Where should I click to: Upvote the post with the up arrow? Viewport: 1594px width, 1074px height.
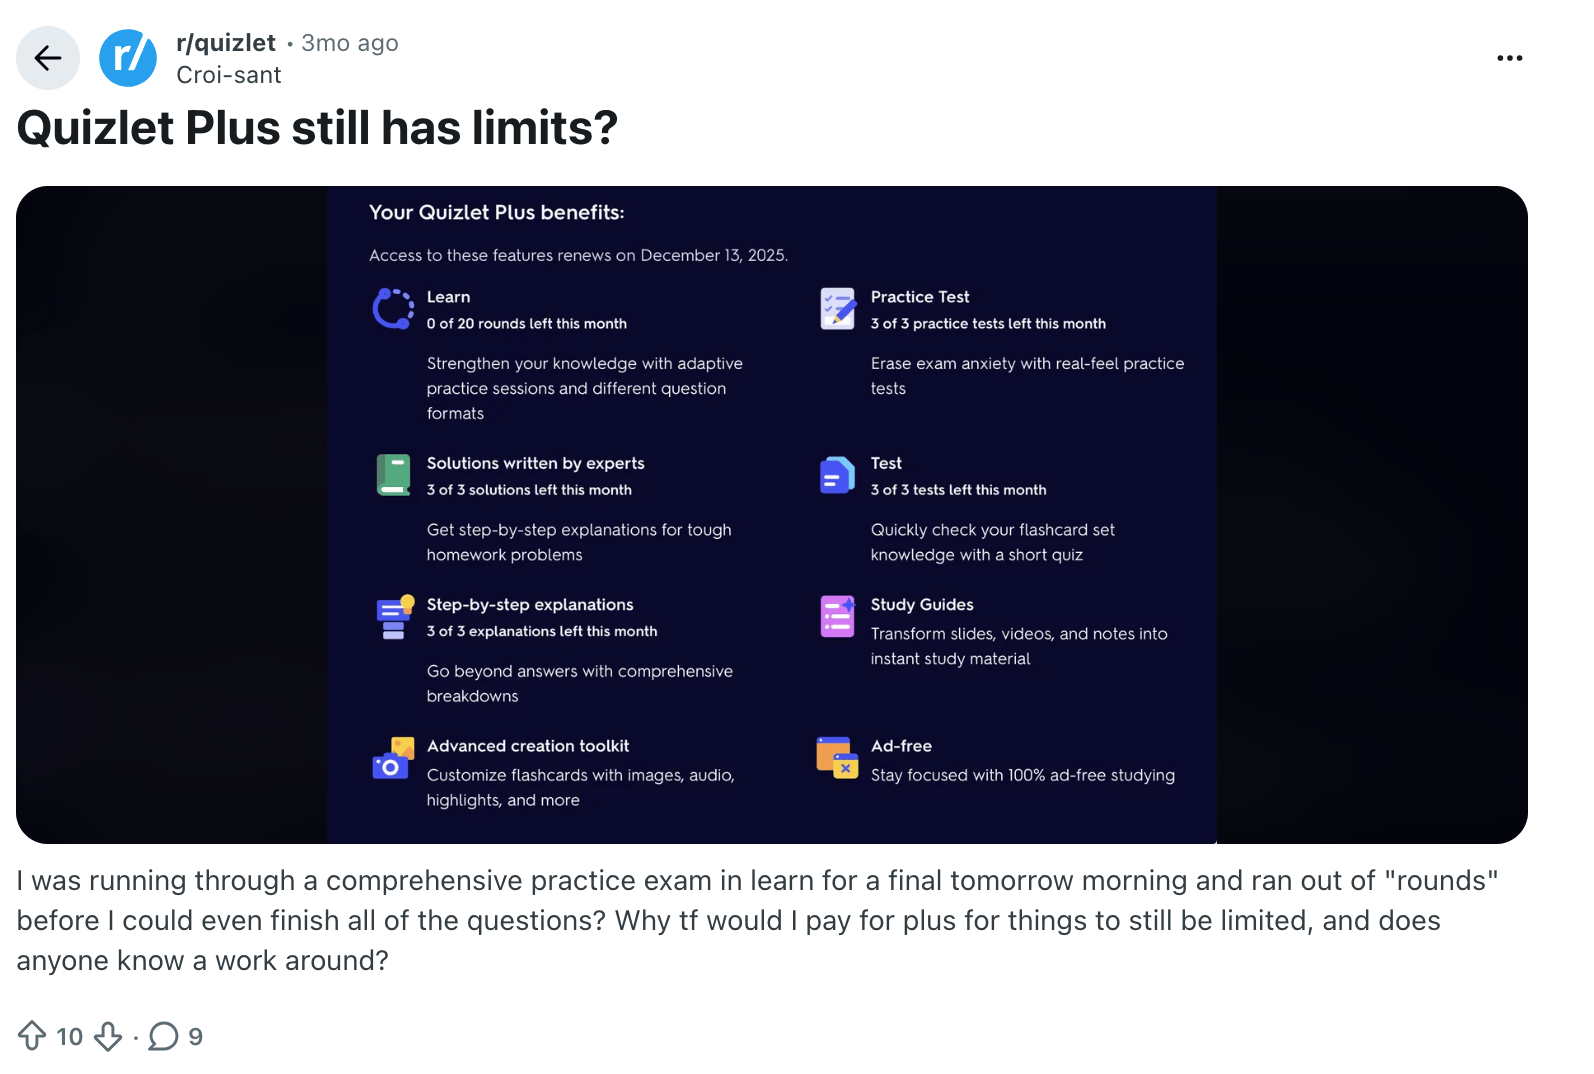pyautogui.click(x=33, y=1036)
